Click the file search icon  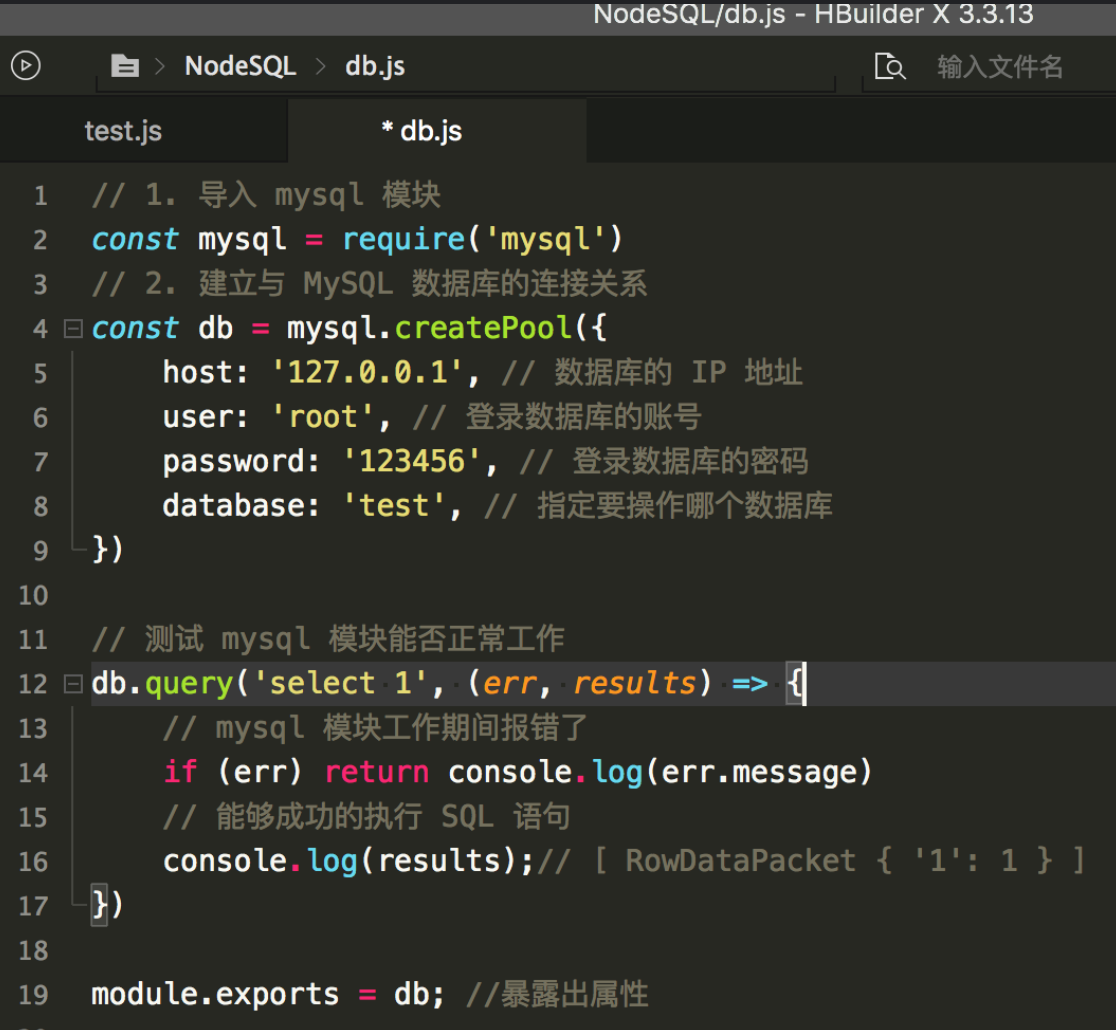tap(890, 66)
